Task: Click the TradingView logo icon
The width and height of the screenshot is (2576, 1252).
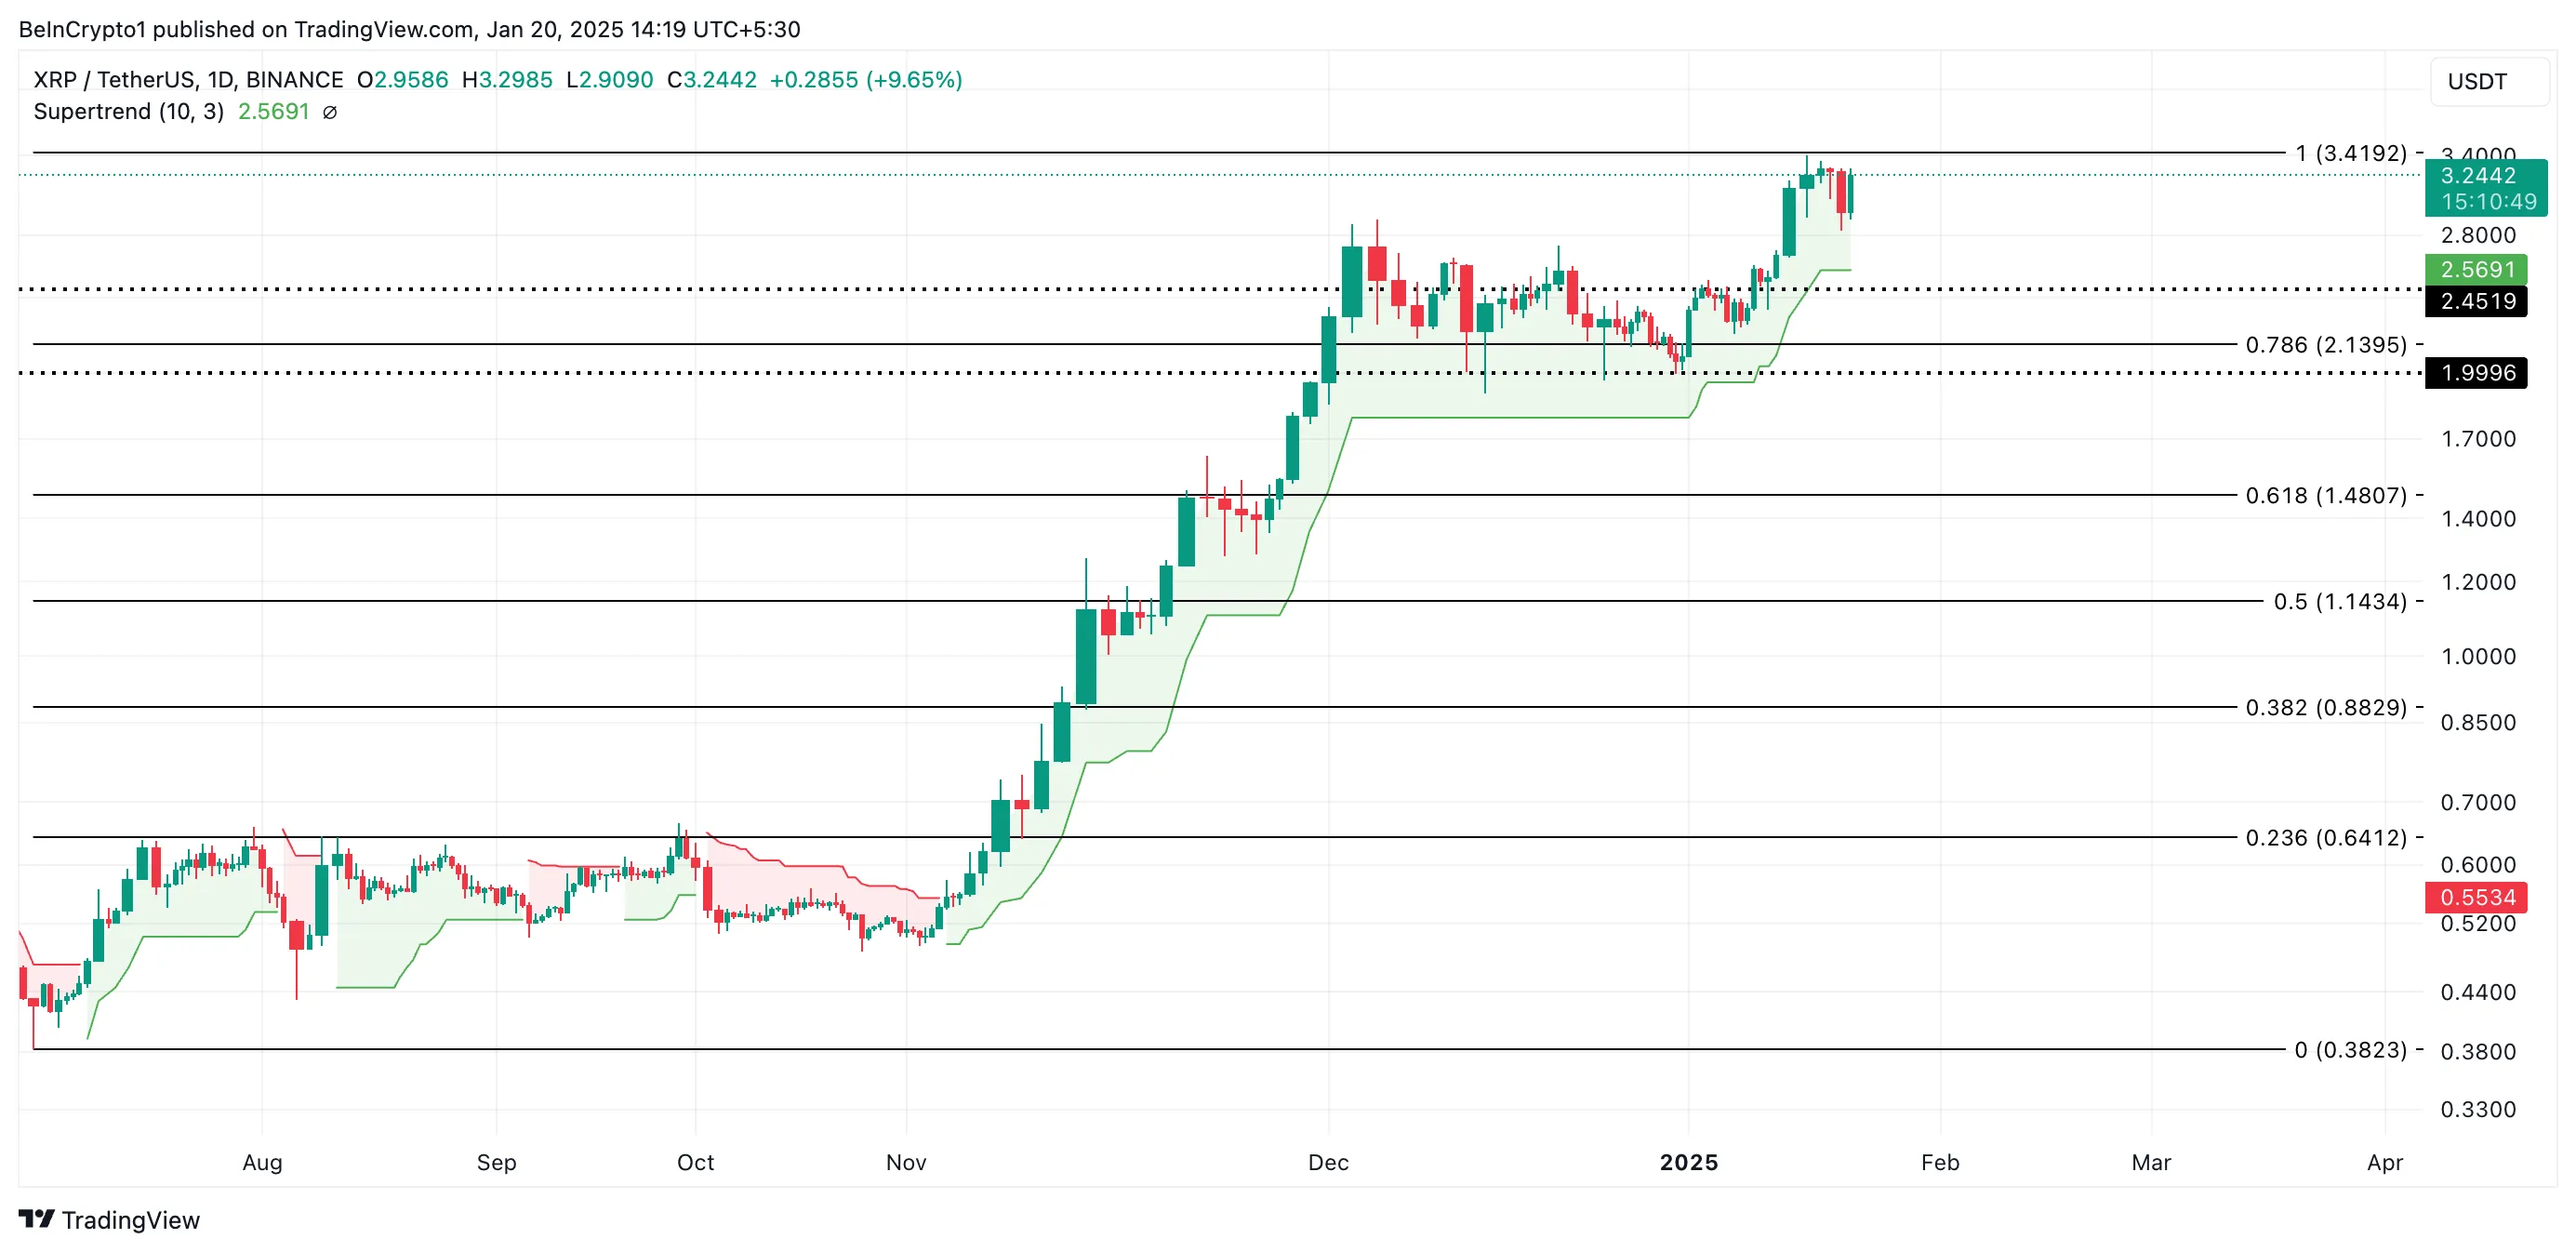Action: click(x=36, y=1219)
